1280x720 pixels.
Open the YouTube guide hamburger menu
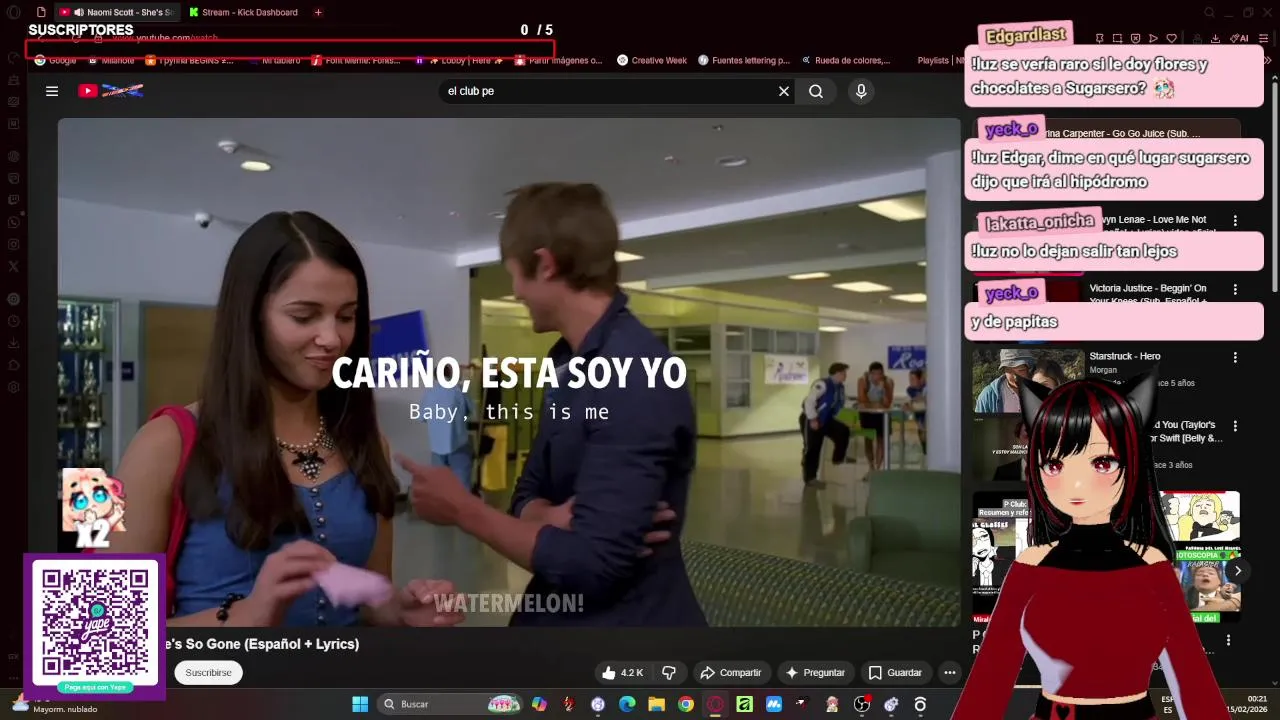pos(52,91)
